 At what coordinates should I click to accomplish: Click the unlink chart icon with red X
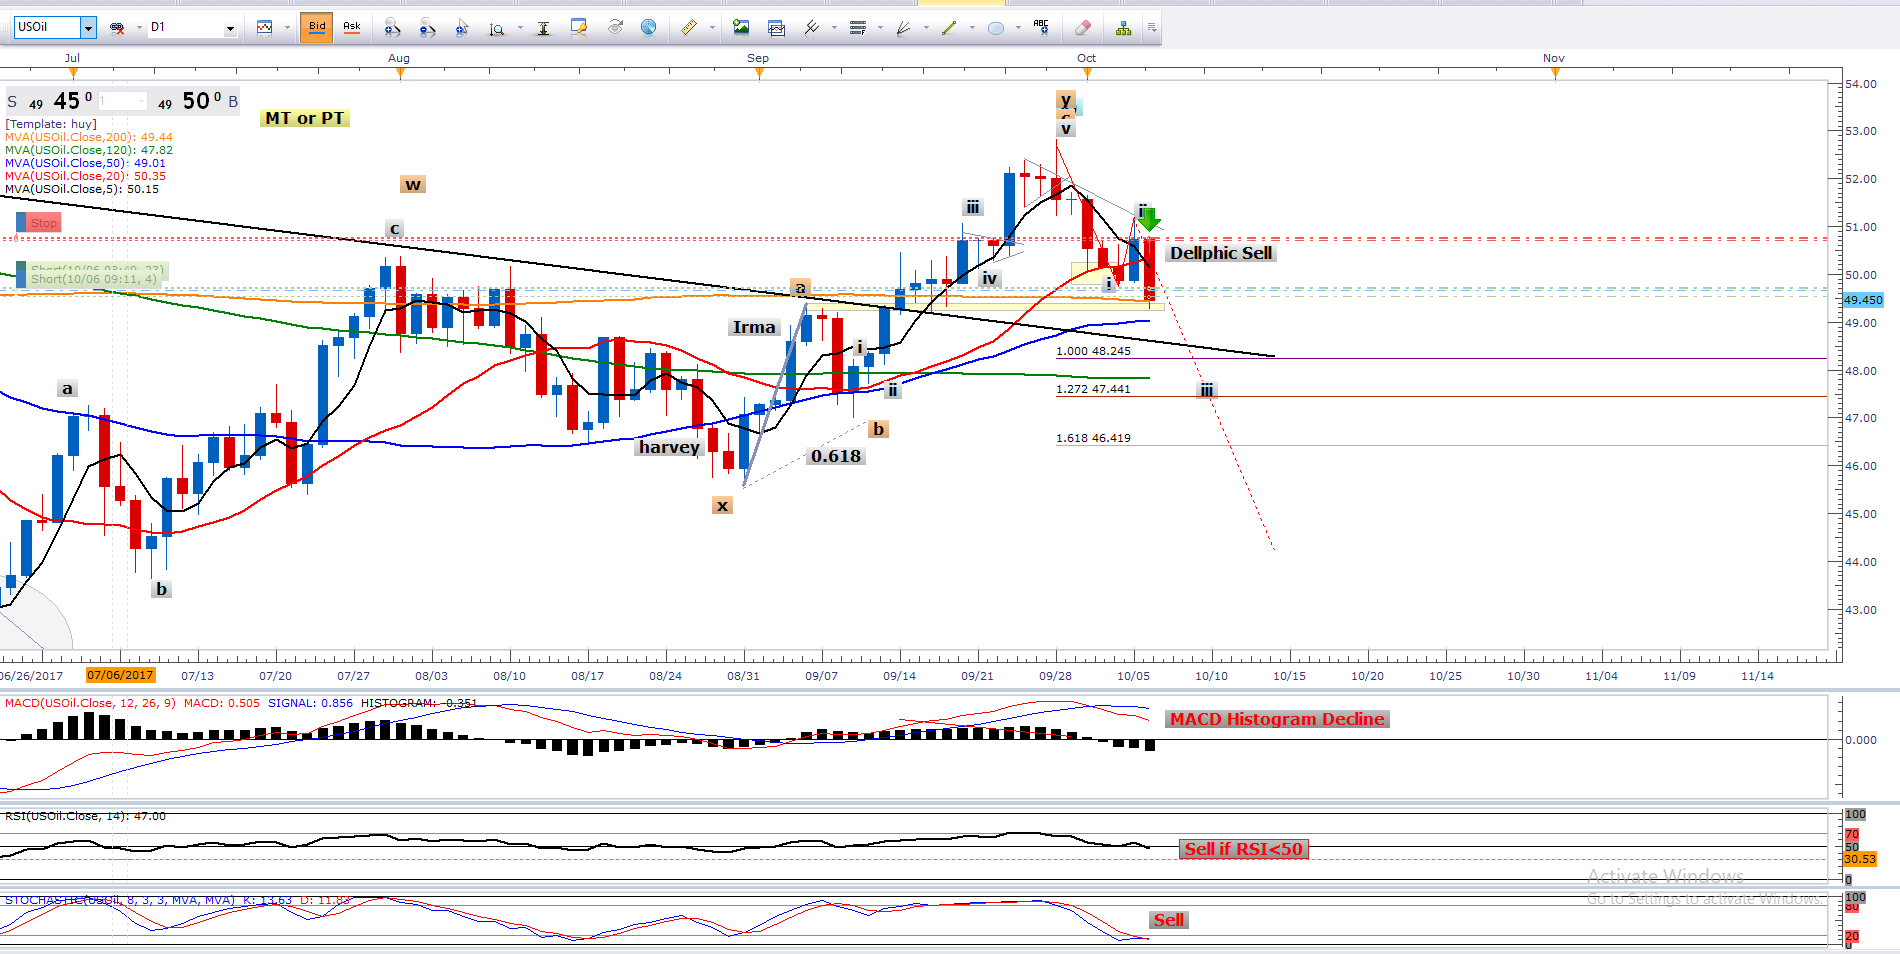click(117, 28)
